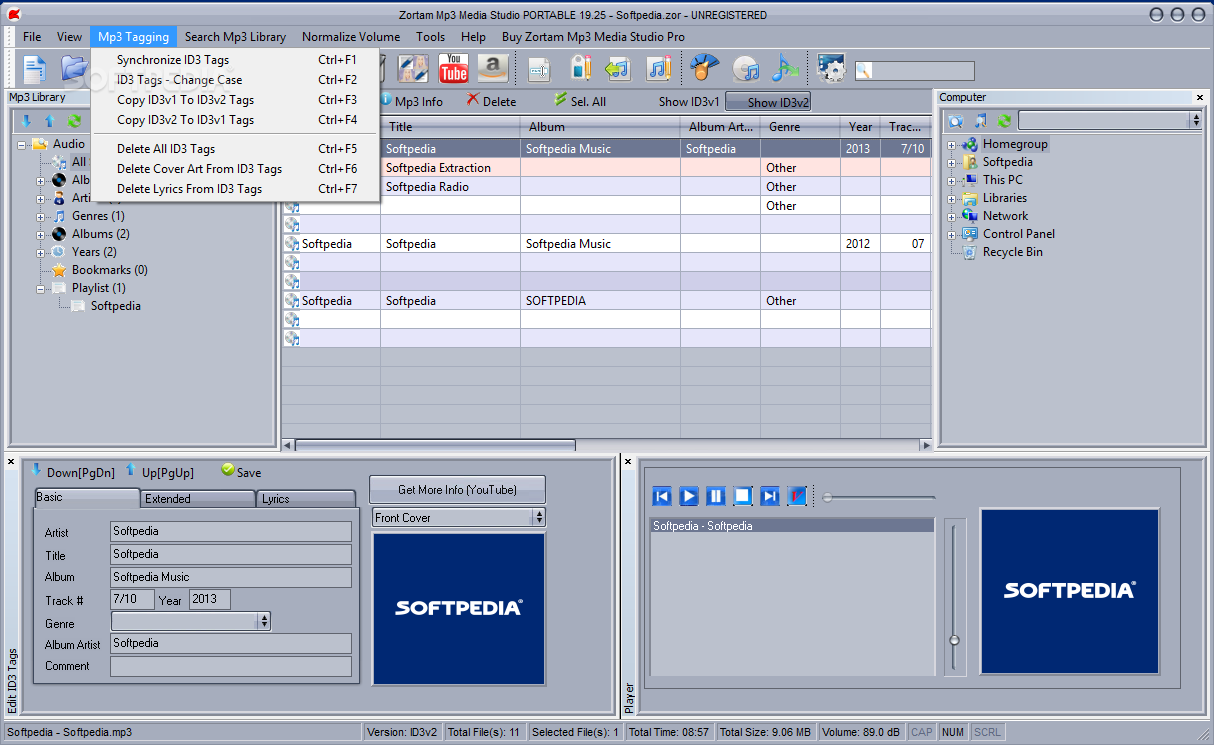This screenshot has height=745, width=1214.
Task: Click the Down[PgDn] button
Action: [73, 472]
